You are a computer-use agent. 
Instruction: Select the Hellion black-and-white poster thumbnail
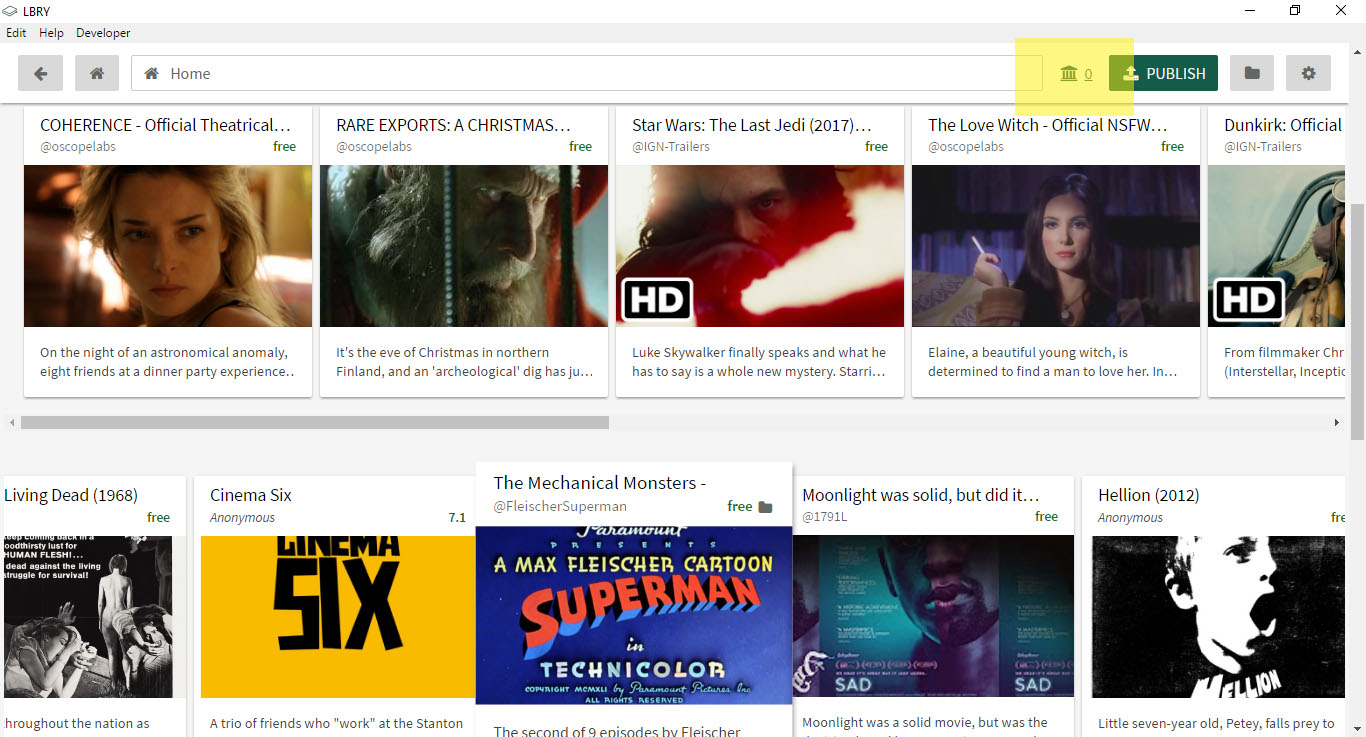coord(1218,617)
